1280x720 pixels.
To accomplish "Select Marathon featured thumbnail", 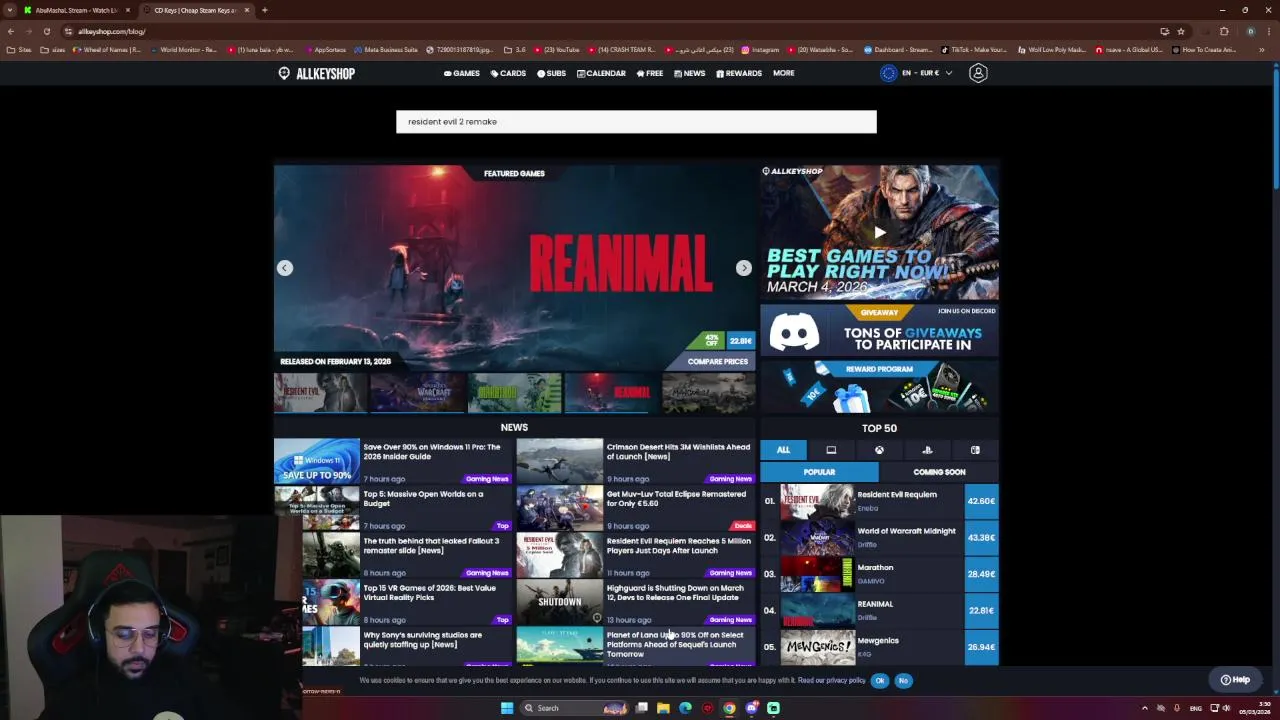I will pyautogui.click(x=515, y=393).
